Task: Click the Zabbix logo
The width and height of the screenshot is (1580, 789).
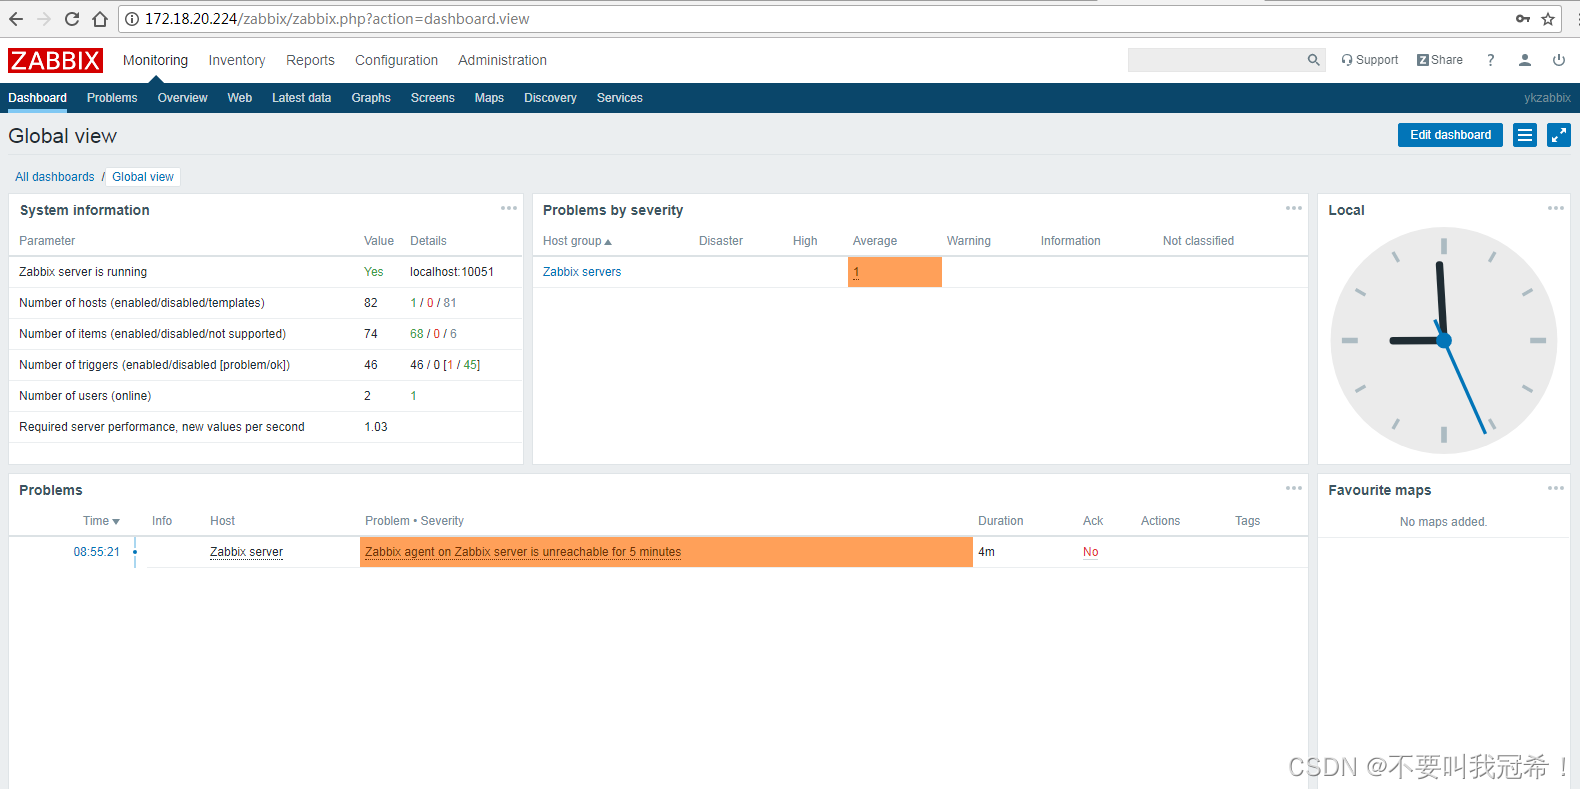Action: click(x=55, y=60)
